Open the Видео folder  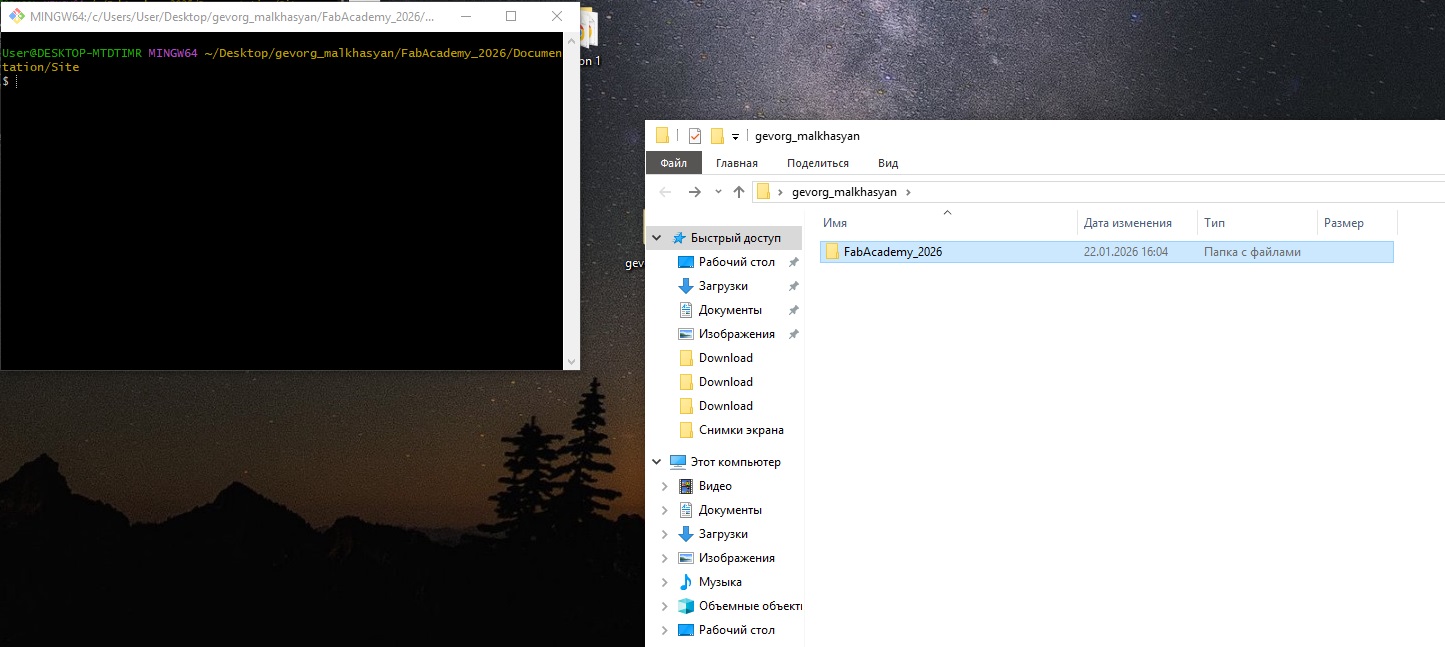point(715,486)
